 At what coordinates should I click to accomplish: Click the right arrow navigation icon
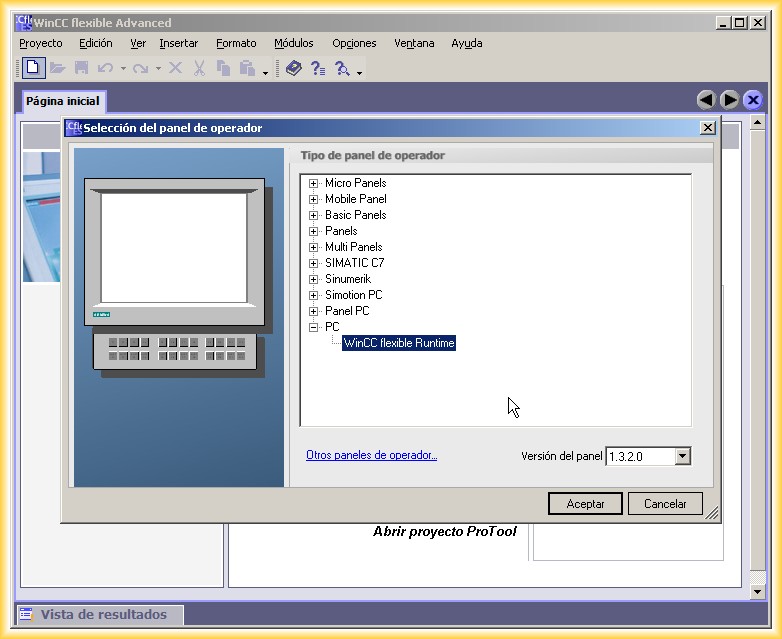click(x=730, y=100)
